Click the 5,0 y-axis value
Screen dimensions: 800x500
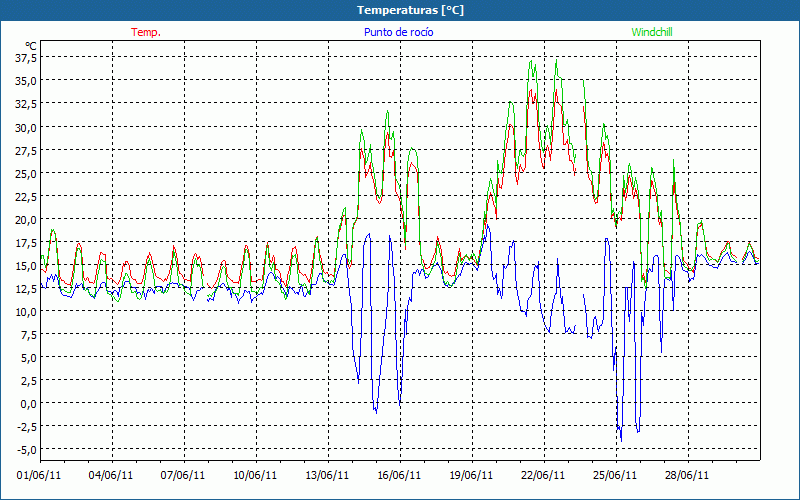pyautogui.click(x=29, y=358)
